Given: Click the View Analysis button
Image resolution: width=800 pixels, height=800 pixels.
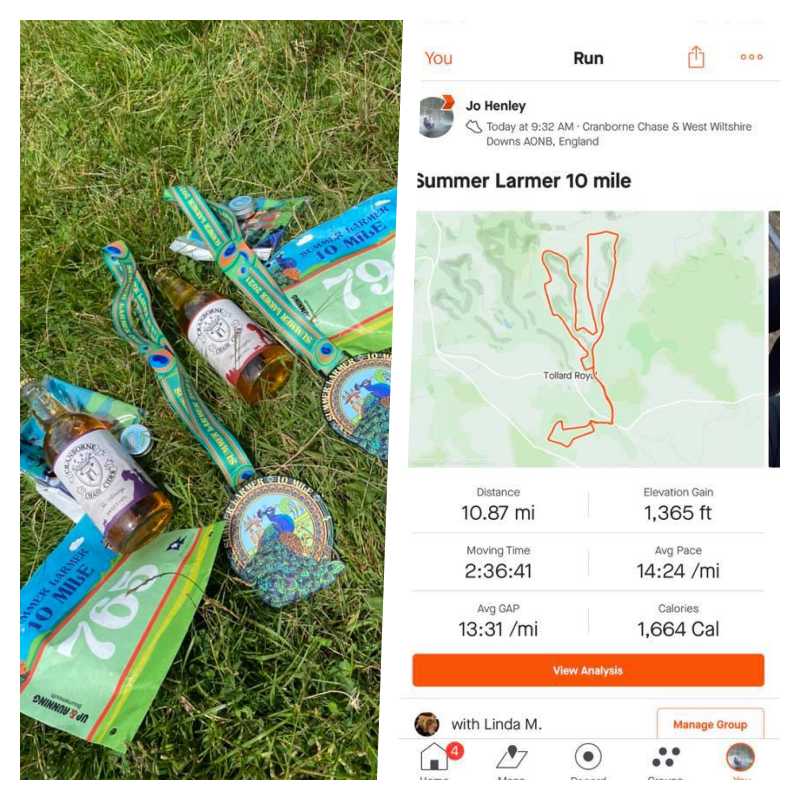Looking at the screenshot, I should coord(588,670).
